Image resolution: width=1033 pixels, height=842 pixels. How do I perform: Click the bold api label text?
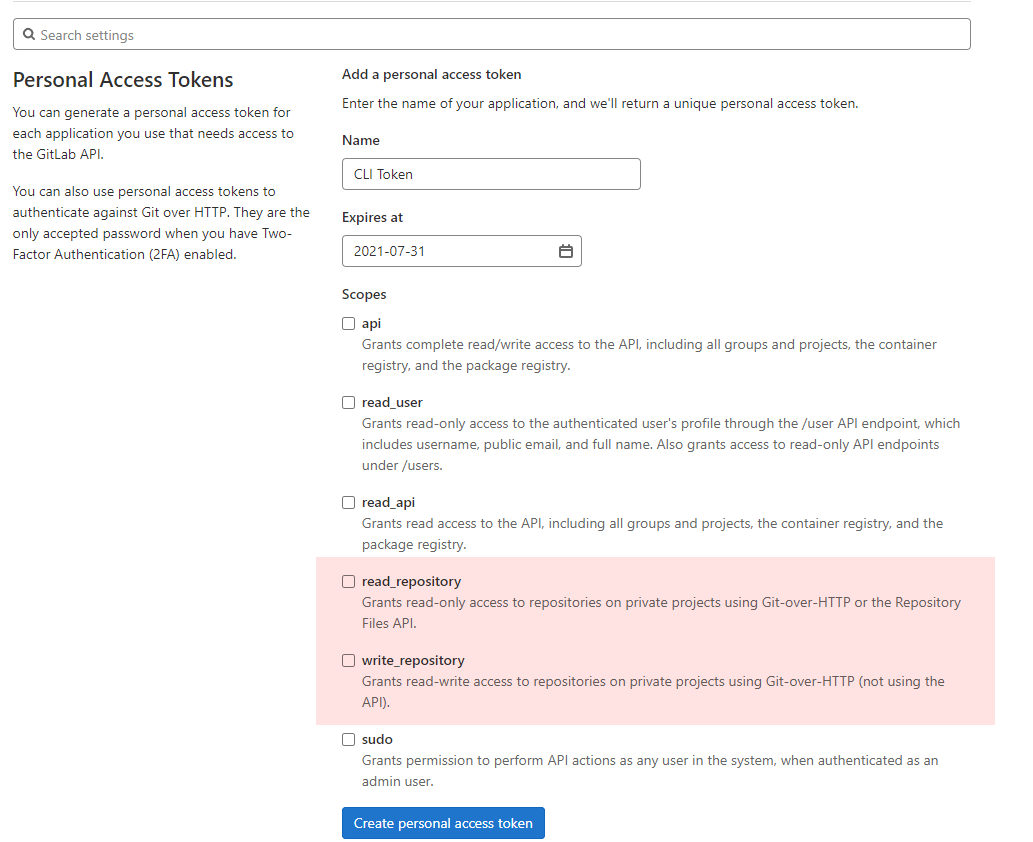(x=371, y=323)
